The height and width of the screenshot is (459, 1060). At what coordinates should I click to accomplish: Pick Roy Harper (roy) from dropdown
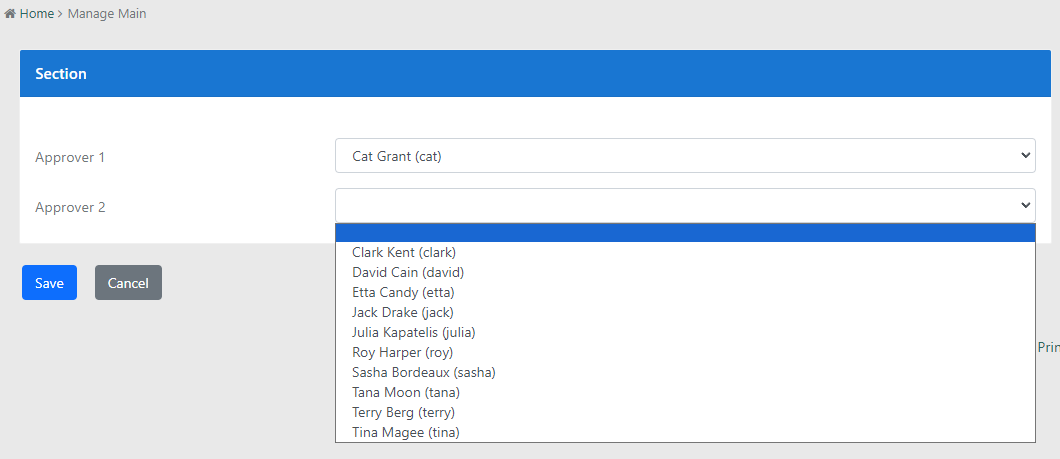pyautogui.click(x=402, y=352)
